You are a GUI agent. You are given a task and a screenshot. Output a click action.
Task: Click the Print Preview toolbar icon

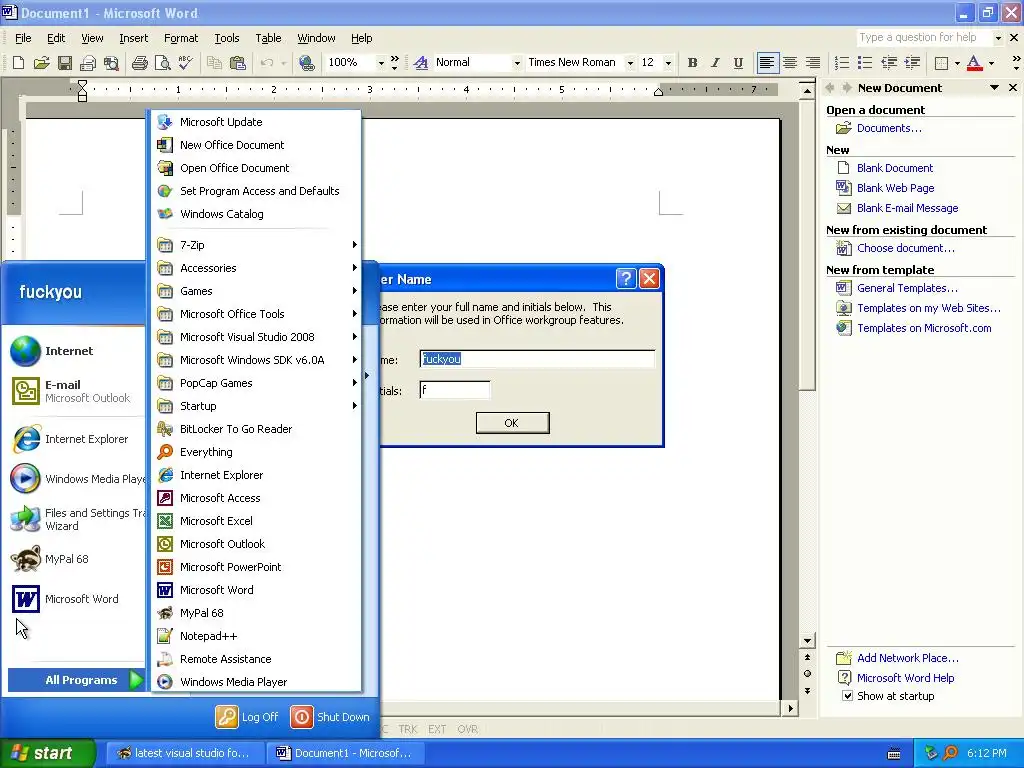point(163,63)
